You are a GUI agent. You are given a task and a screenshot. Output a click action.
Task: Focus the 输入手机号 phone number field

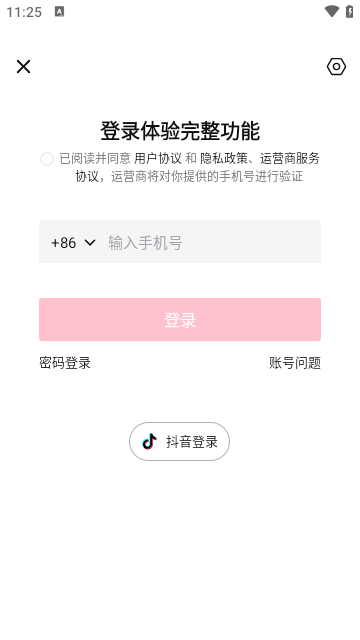(x=210, y=242)
